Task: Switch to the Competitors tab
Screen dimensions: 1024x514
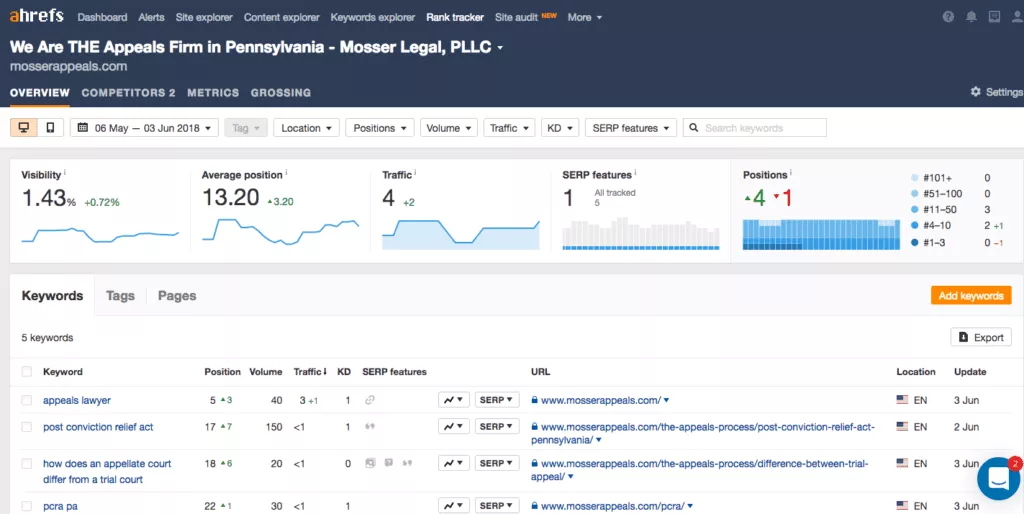Action: 128,93
